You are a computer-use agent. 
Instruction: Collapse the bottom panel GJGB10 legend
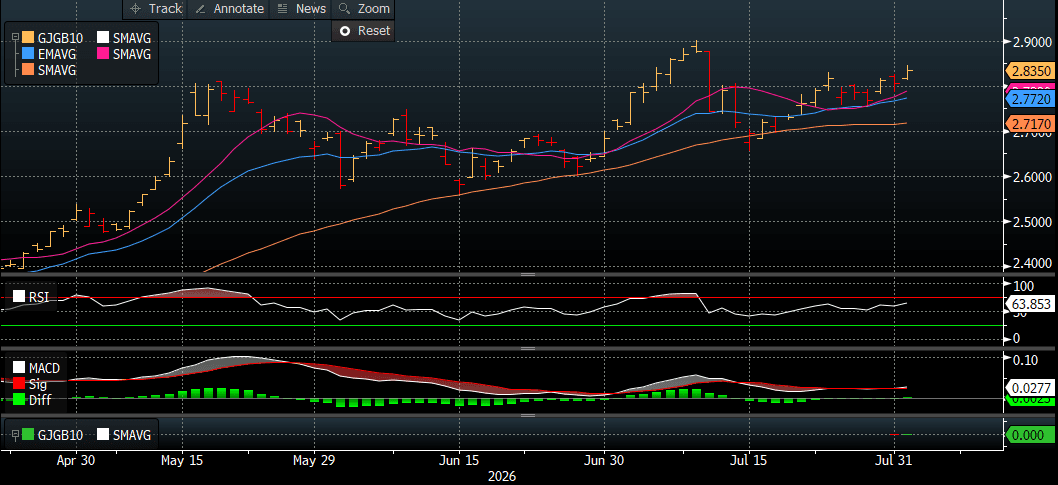(x=14, y=436)
